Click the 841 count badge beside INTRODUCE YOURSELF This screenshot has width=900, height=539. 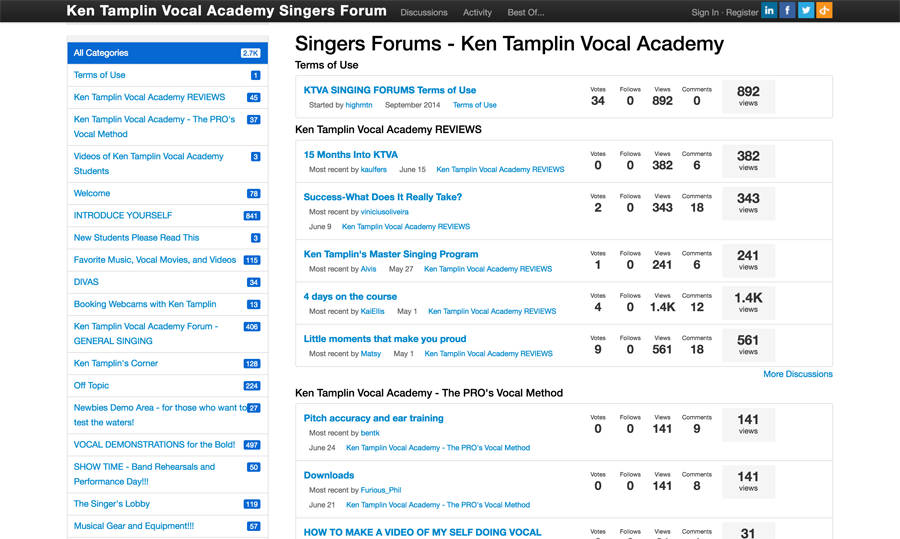[252, 216]
